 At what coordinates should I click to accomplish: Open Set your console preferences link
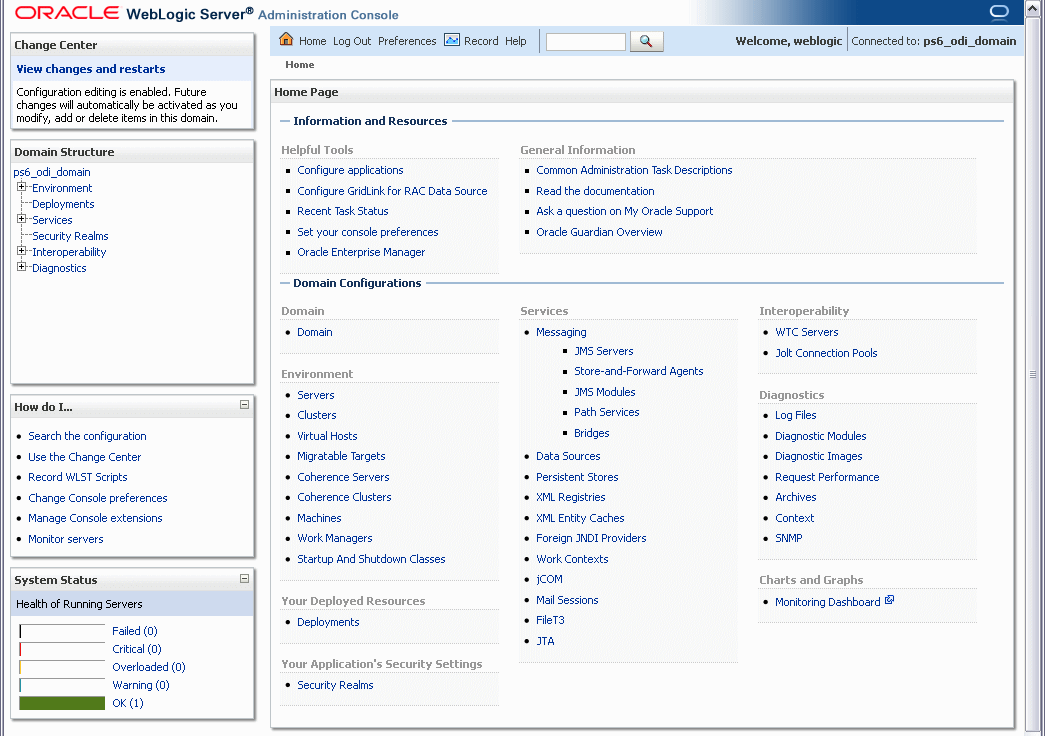(368, 232)
